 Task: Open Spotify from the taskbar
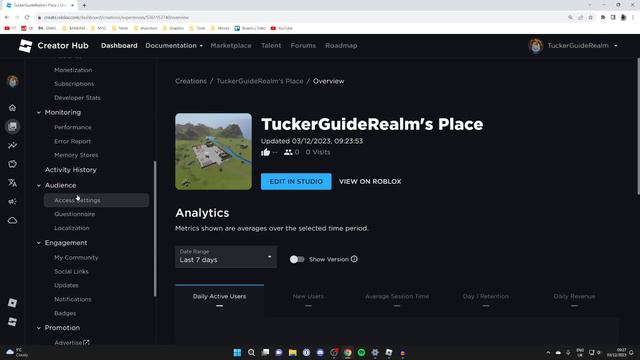point(361,353)
